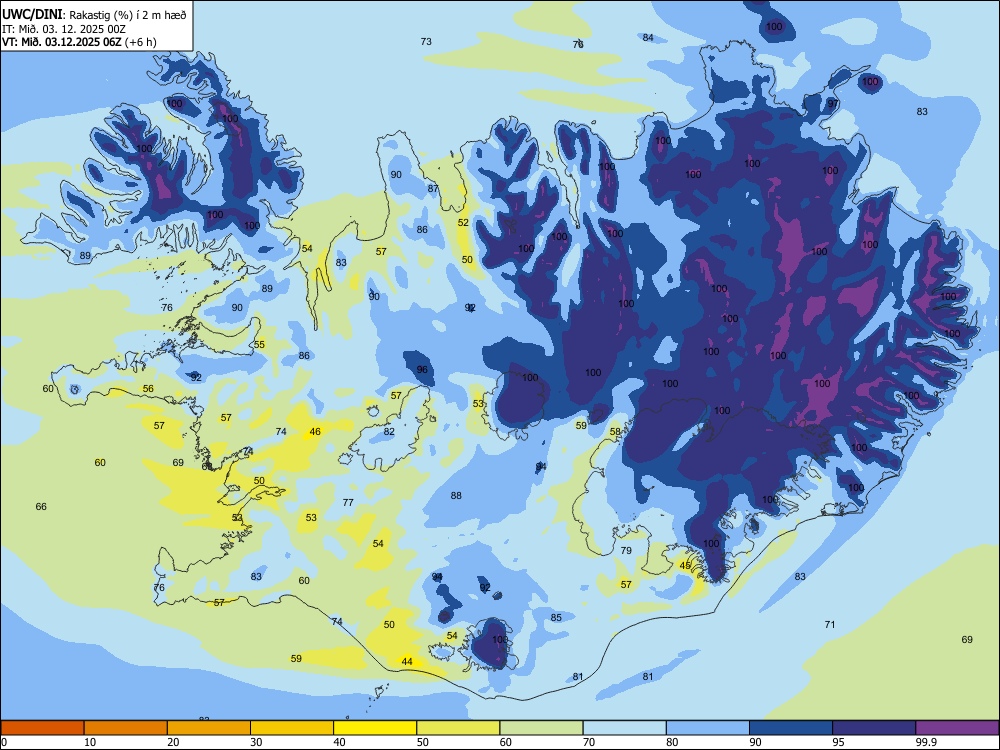This screenshot has width=1000, height=750.
Task: Click the 'VT: Mið. 03.12.2025 06Z' valid time line
Action: point(63,42)
